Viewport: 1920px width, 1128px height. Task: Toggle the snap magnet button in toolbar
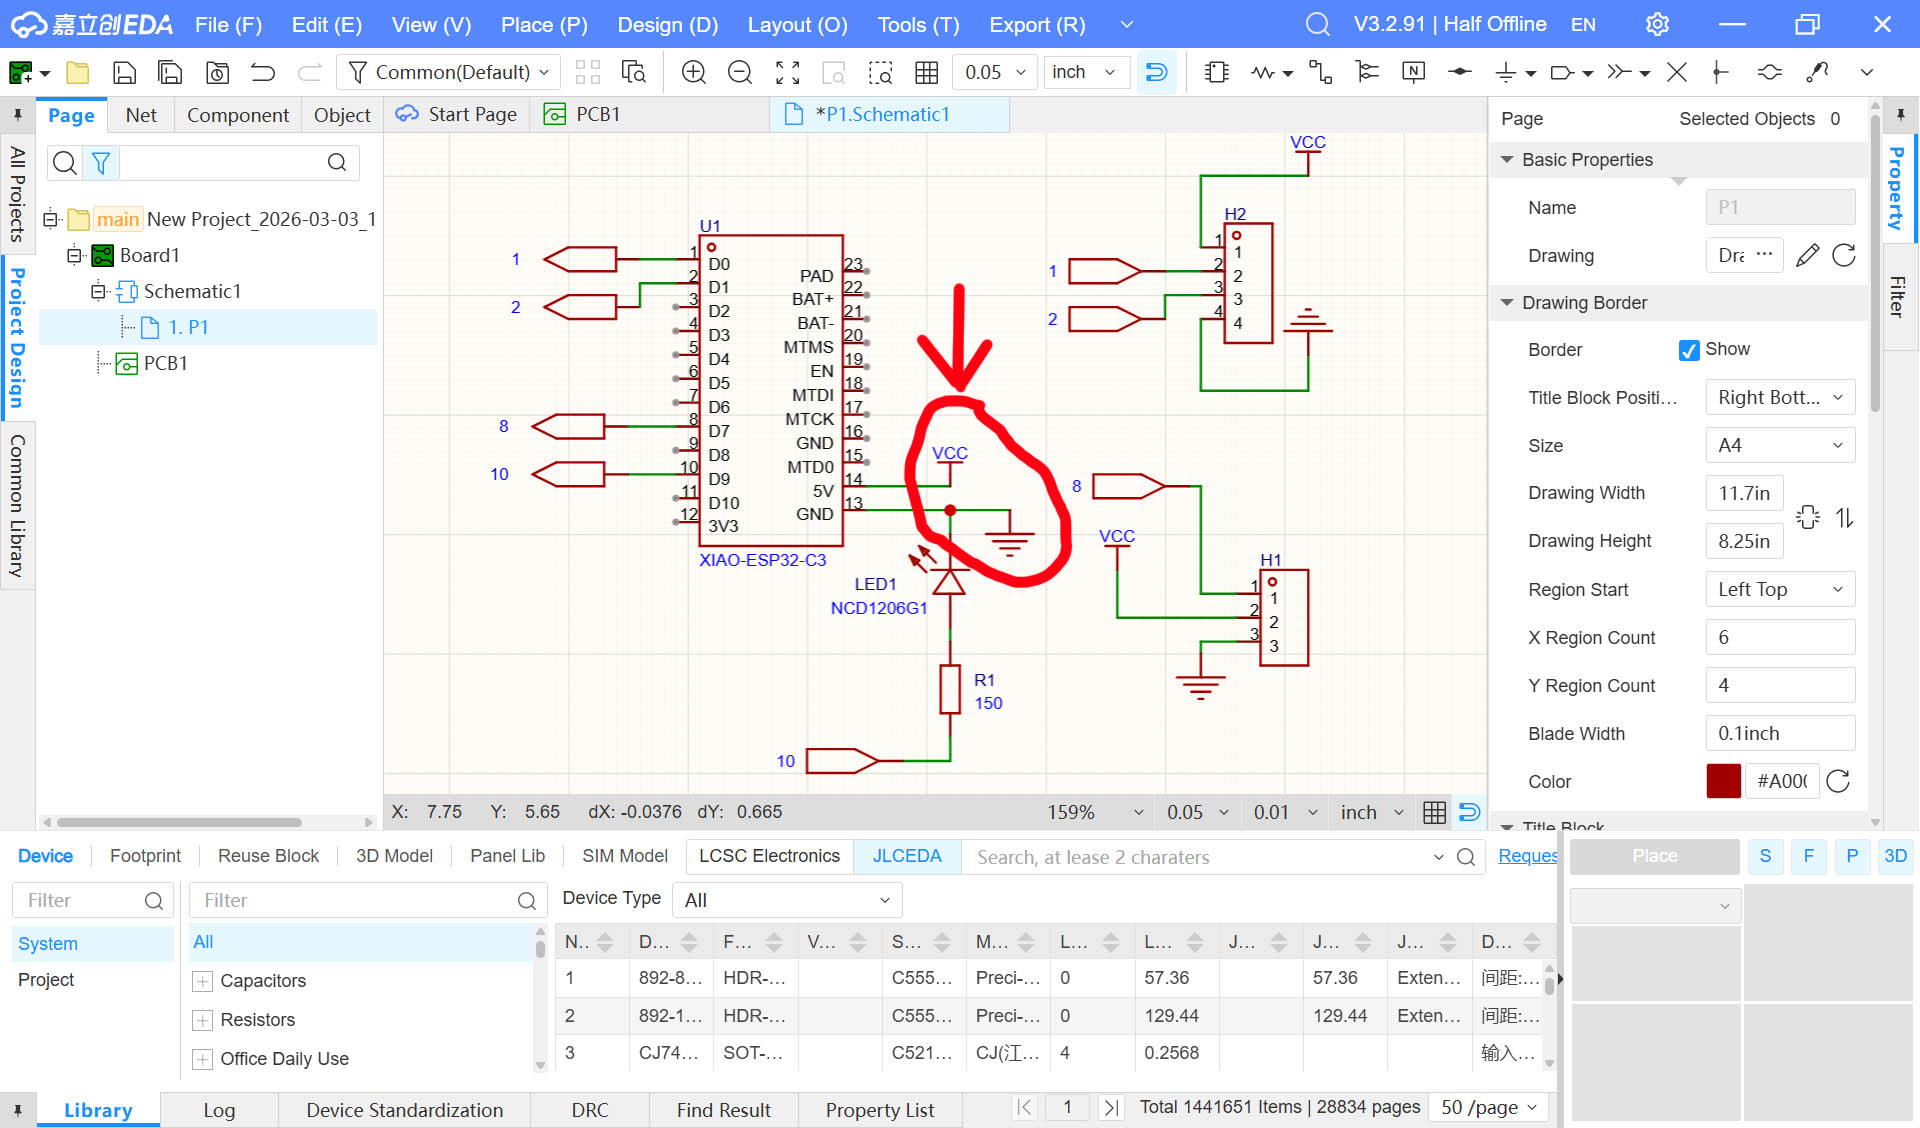[x=1156, y=72]
